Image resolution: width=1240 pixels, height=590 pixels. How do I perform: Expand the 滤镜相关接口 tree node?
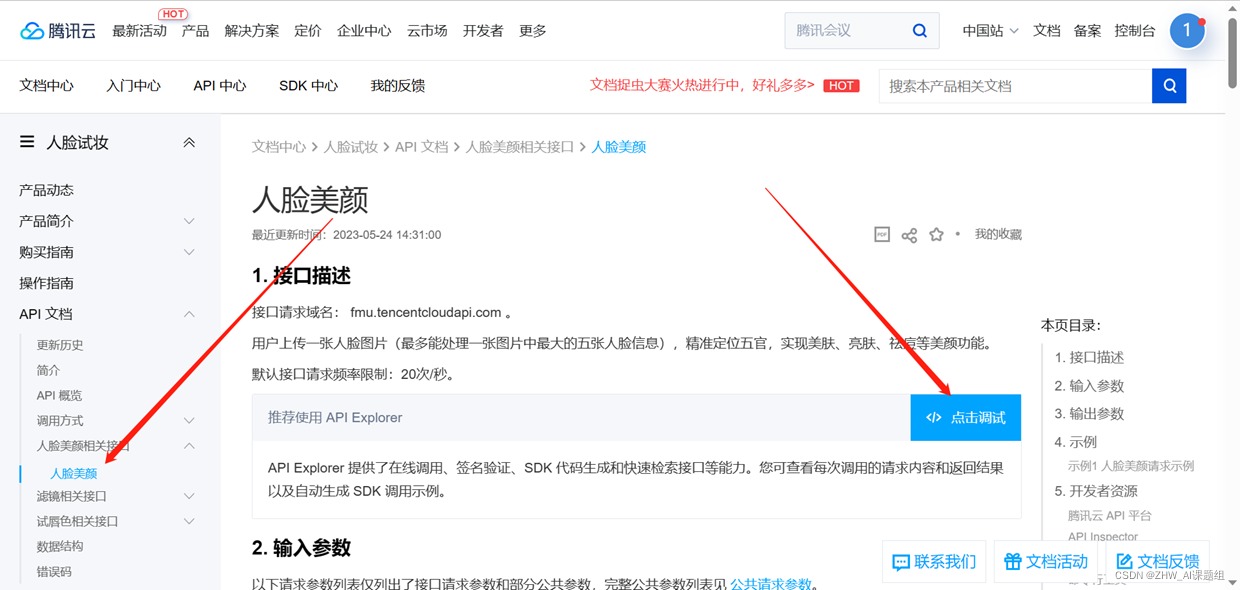point(189,496)
